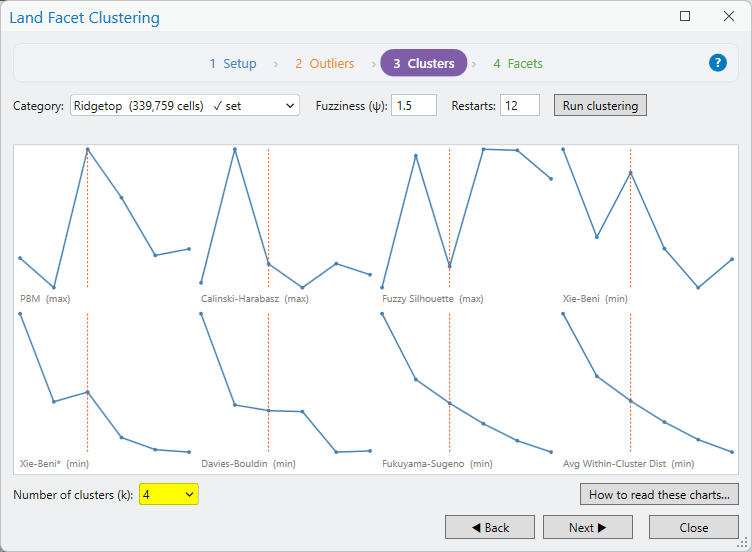
Task: Click the Calinski-Harabasz (max) chart
Action: (286, 225)
